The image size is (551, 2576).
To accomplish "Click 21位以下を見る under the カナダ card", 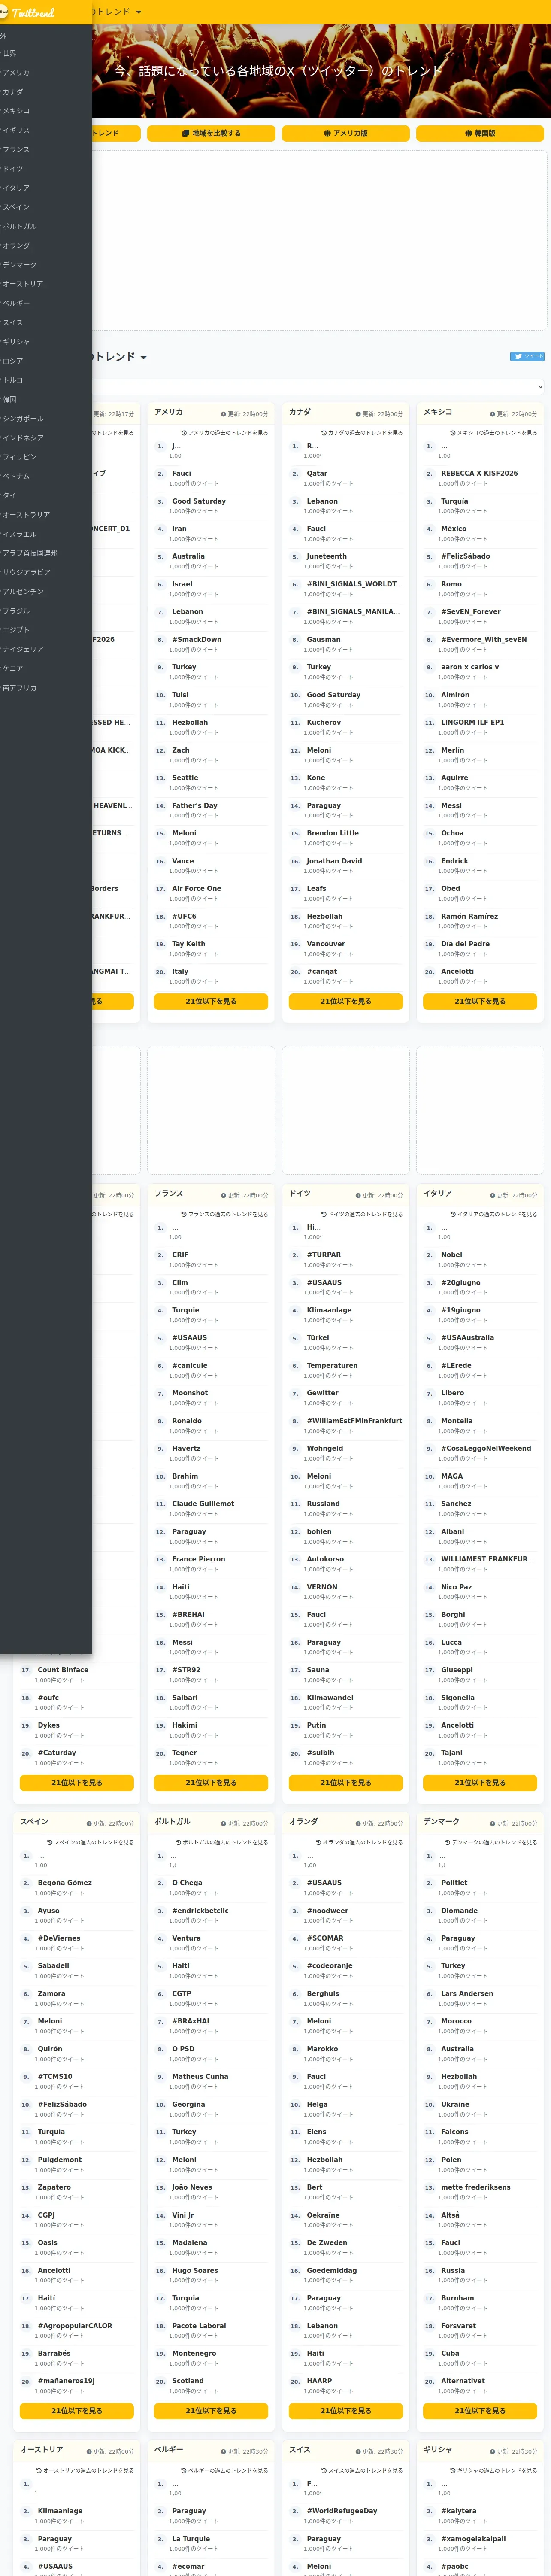I will [346, 1001].
